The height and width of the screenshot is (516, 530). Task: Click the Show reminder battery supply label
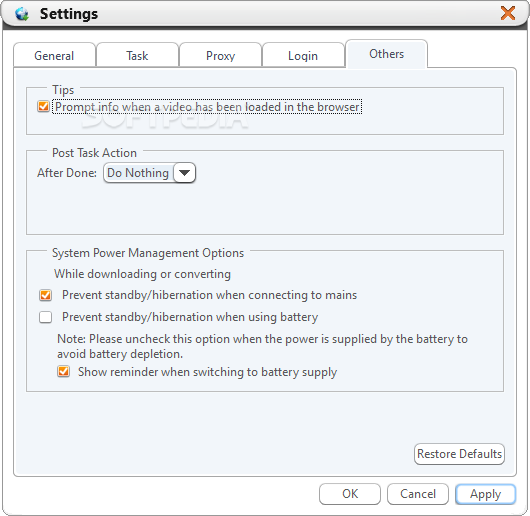pyautogui.click(x=208, y=372)
